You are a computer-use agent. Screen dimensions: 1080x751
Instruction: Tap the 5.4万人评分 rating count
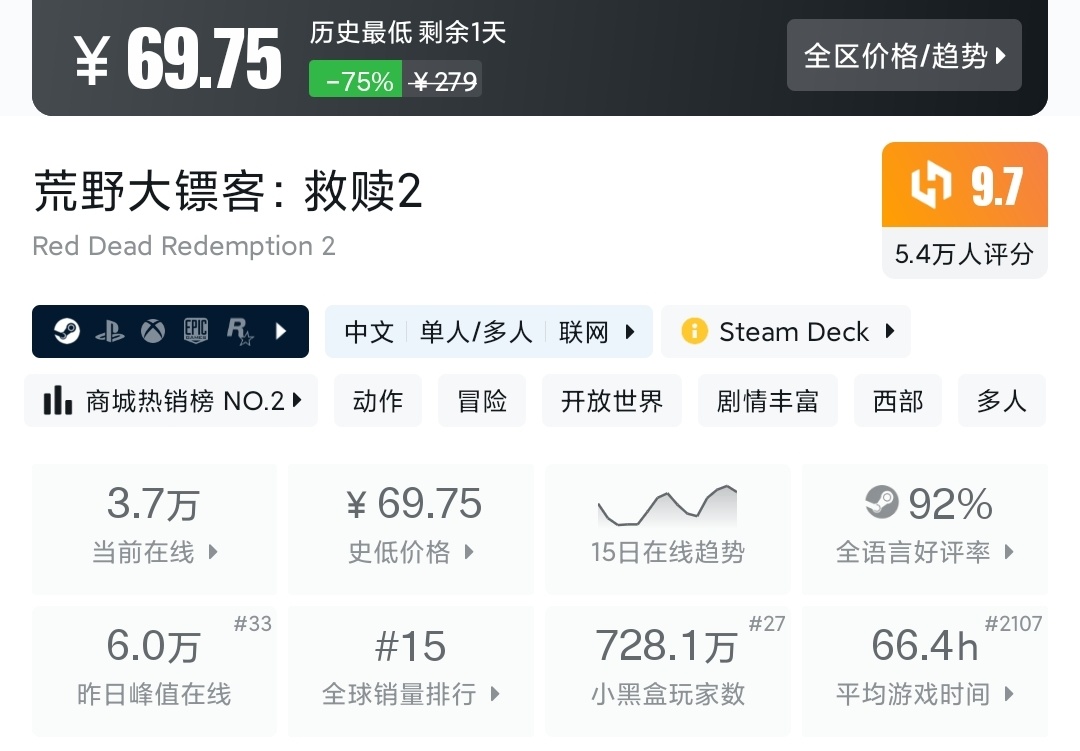pos(964,254)
